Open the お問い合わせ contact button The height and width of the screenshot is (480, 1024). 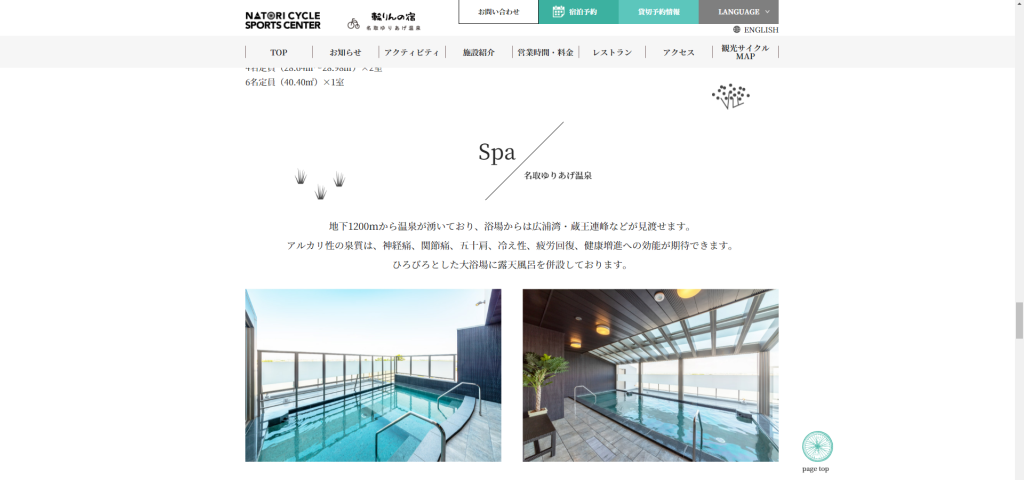coord(498,12)
